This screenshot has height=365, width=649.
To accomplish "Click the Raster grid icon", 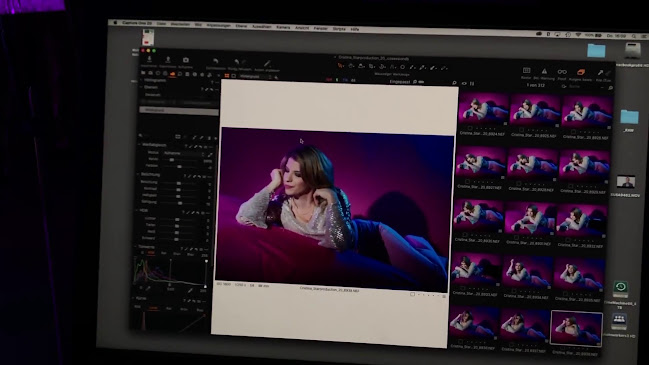I will pyautogui.click(x=526, y=71).
